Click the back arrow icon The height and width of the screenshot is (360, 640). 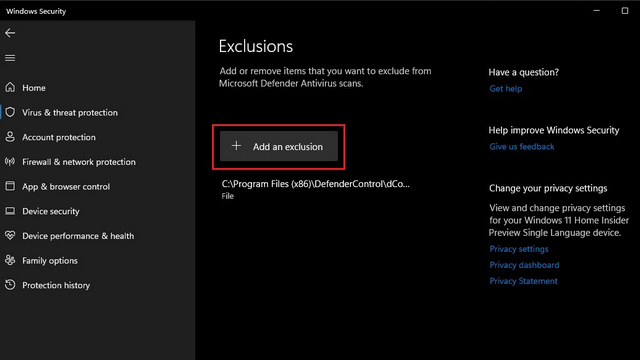(x=10, y=33)
